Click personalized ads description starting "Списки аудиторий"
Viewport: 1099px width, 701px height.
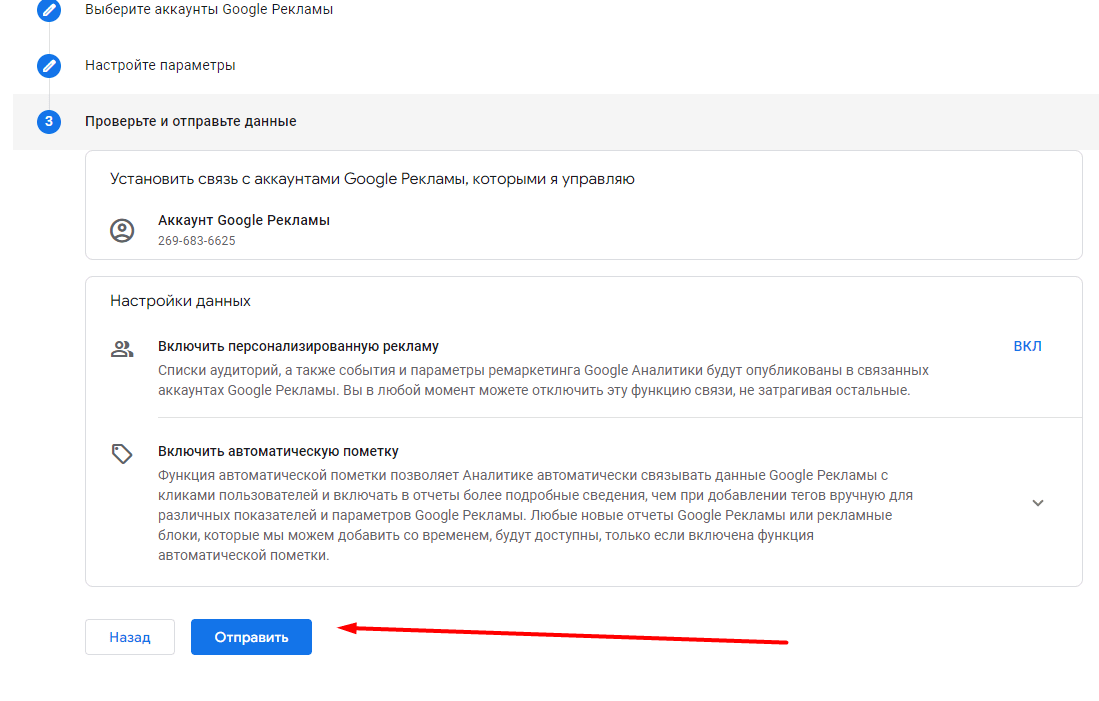pos(543,380)
